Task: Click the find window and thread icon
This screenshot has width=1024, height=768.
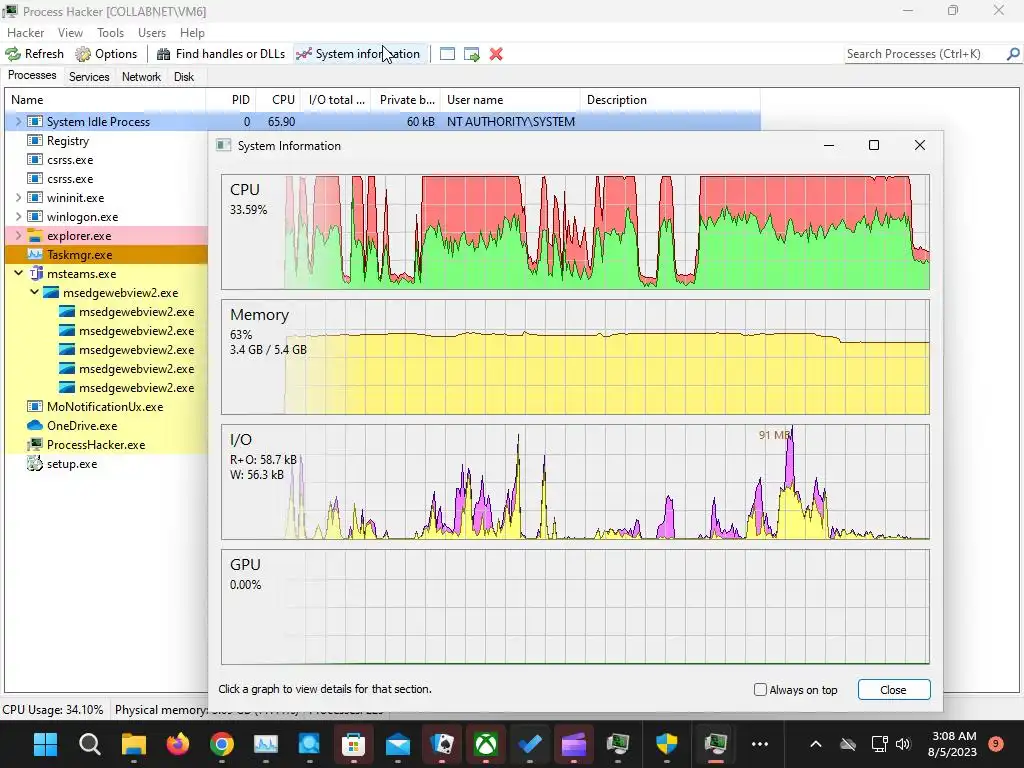Action: tap(472, 54)
